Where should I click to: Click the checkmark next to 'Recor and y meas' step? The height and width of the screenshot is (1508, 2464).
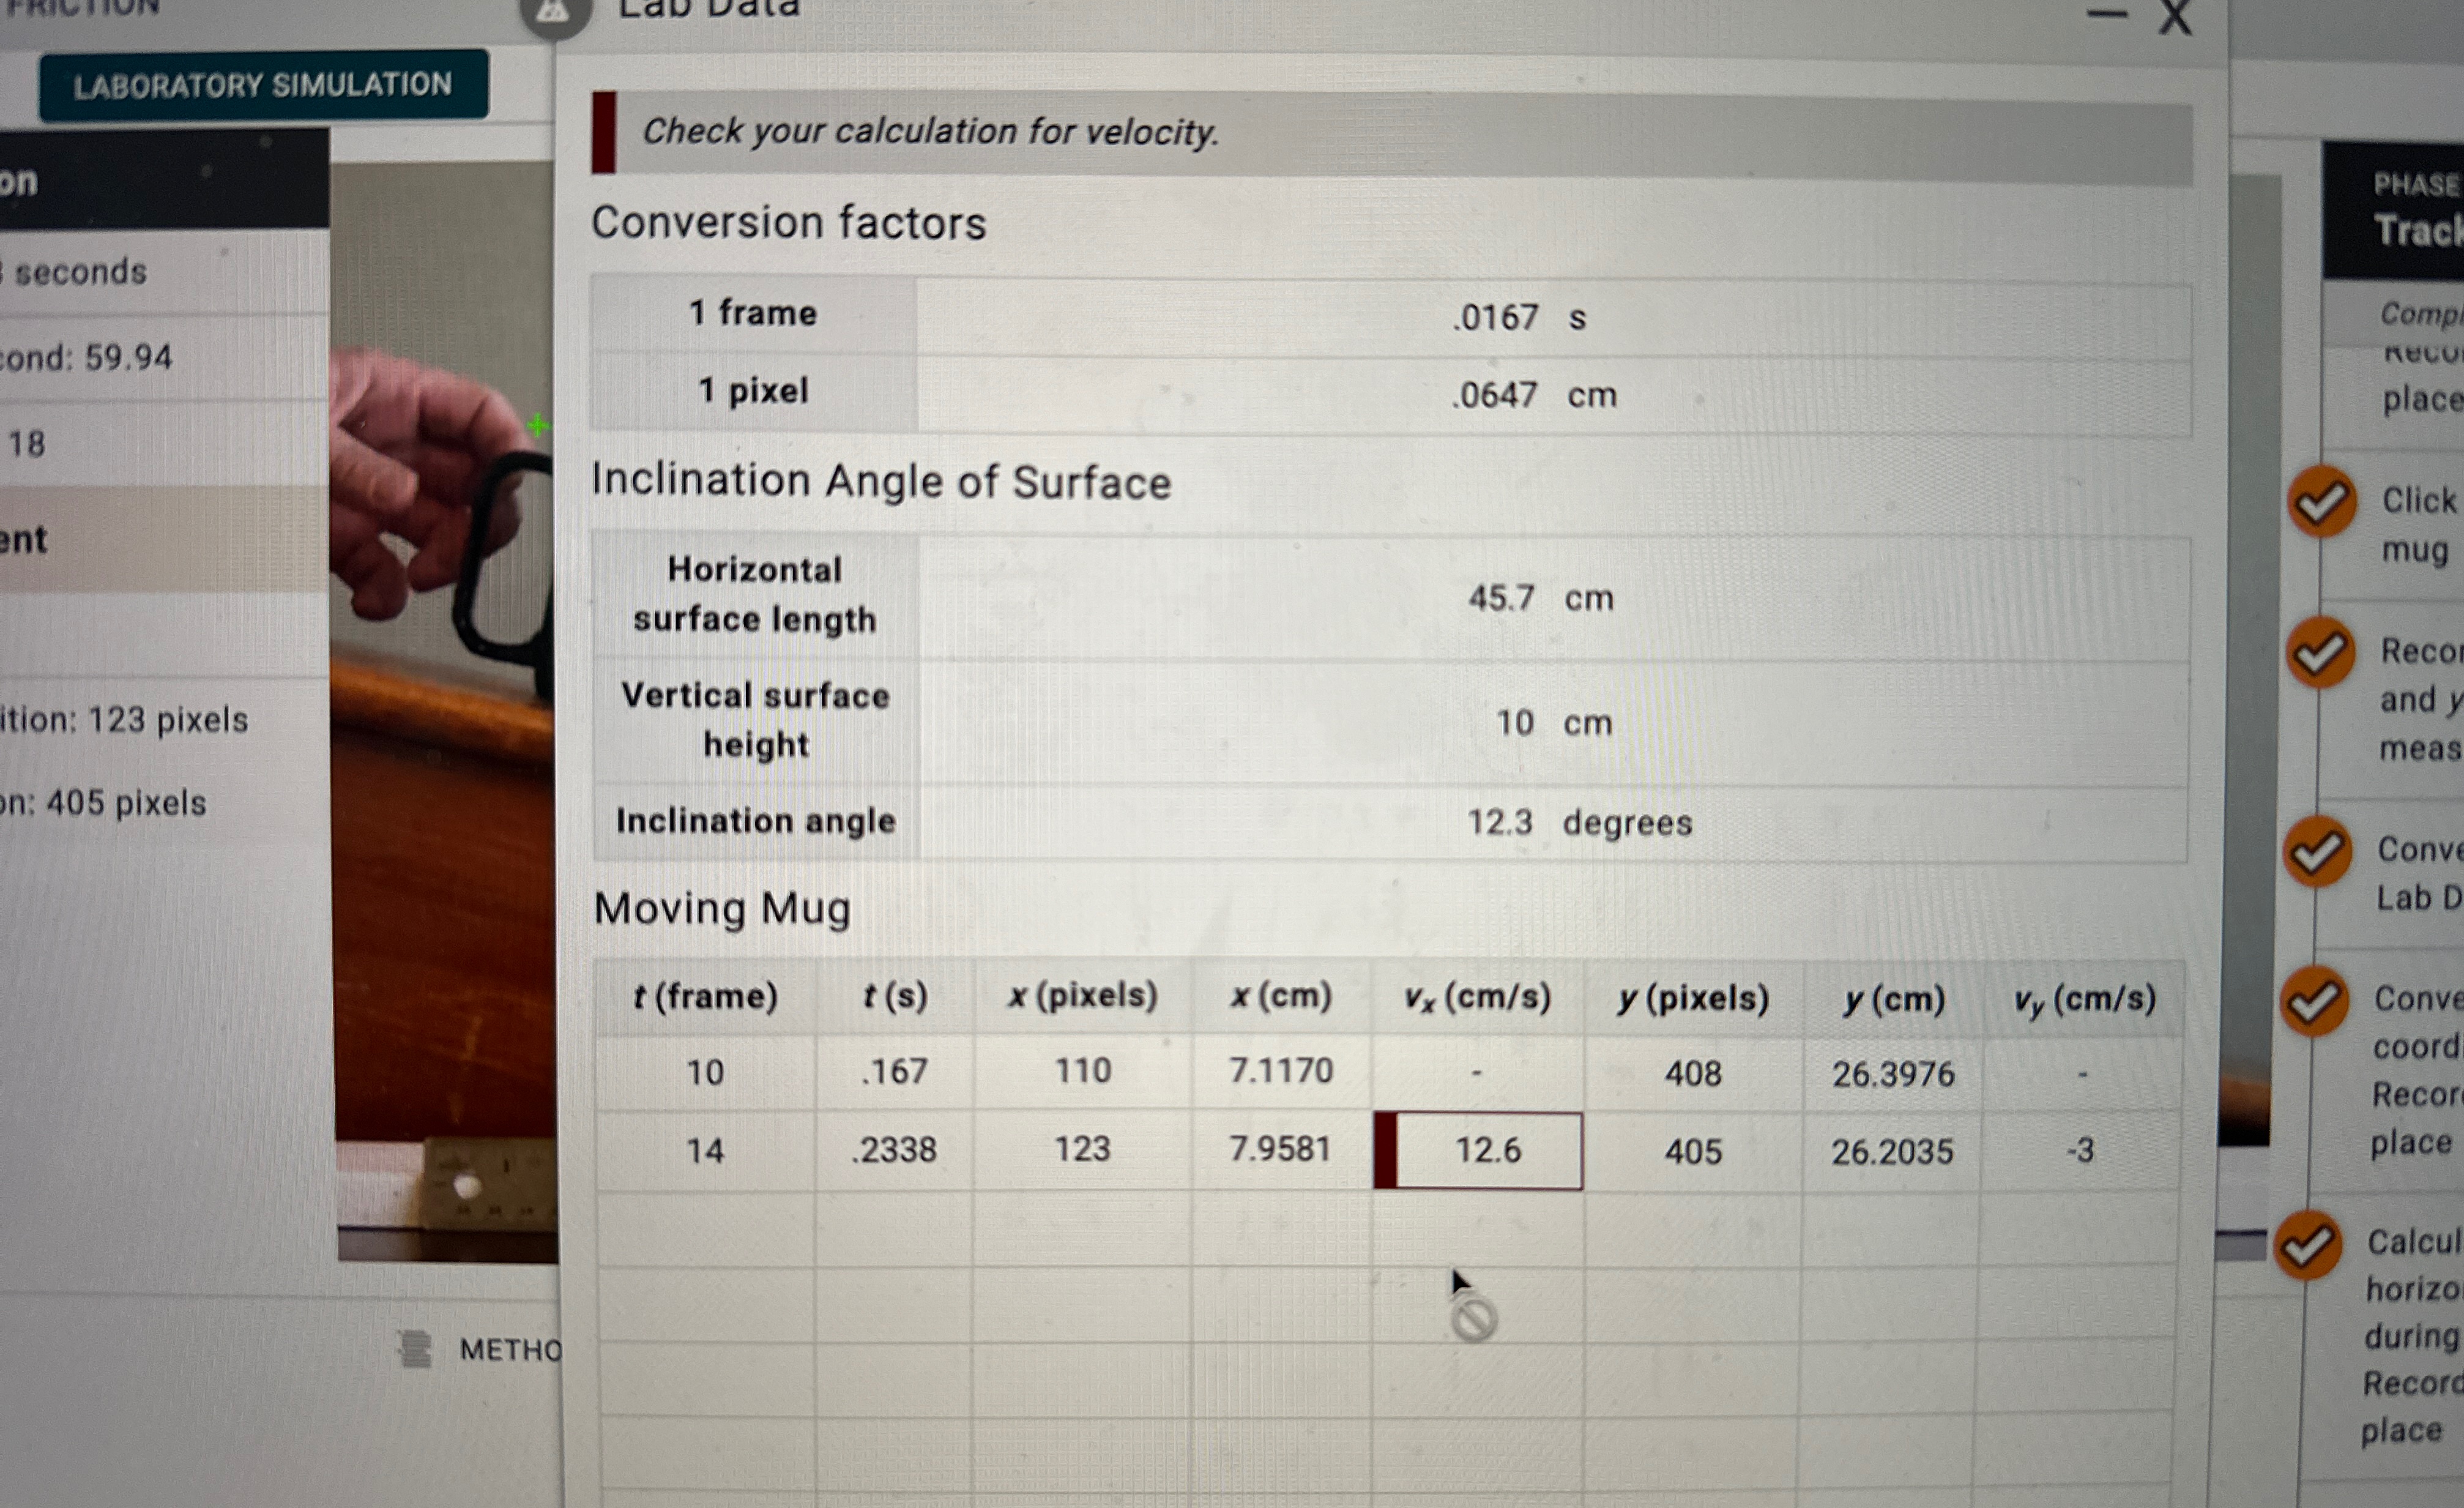[2320, 652]
